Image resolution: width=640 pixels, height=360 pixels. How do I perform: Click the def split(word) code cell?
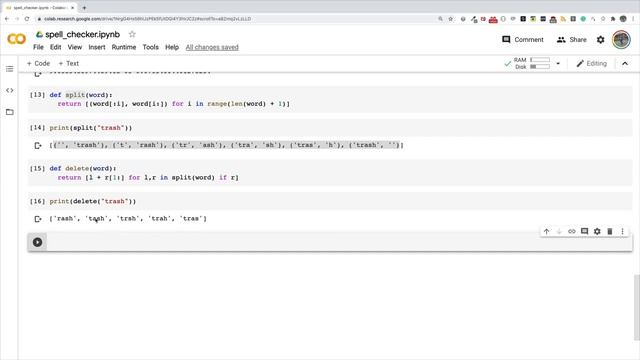[x=330, y=99]
